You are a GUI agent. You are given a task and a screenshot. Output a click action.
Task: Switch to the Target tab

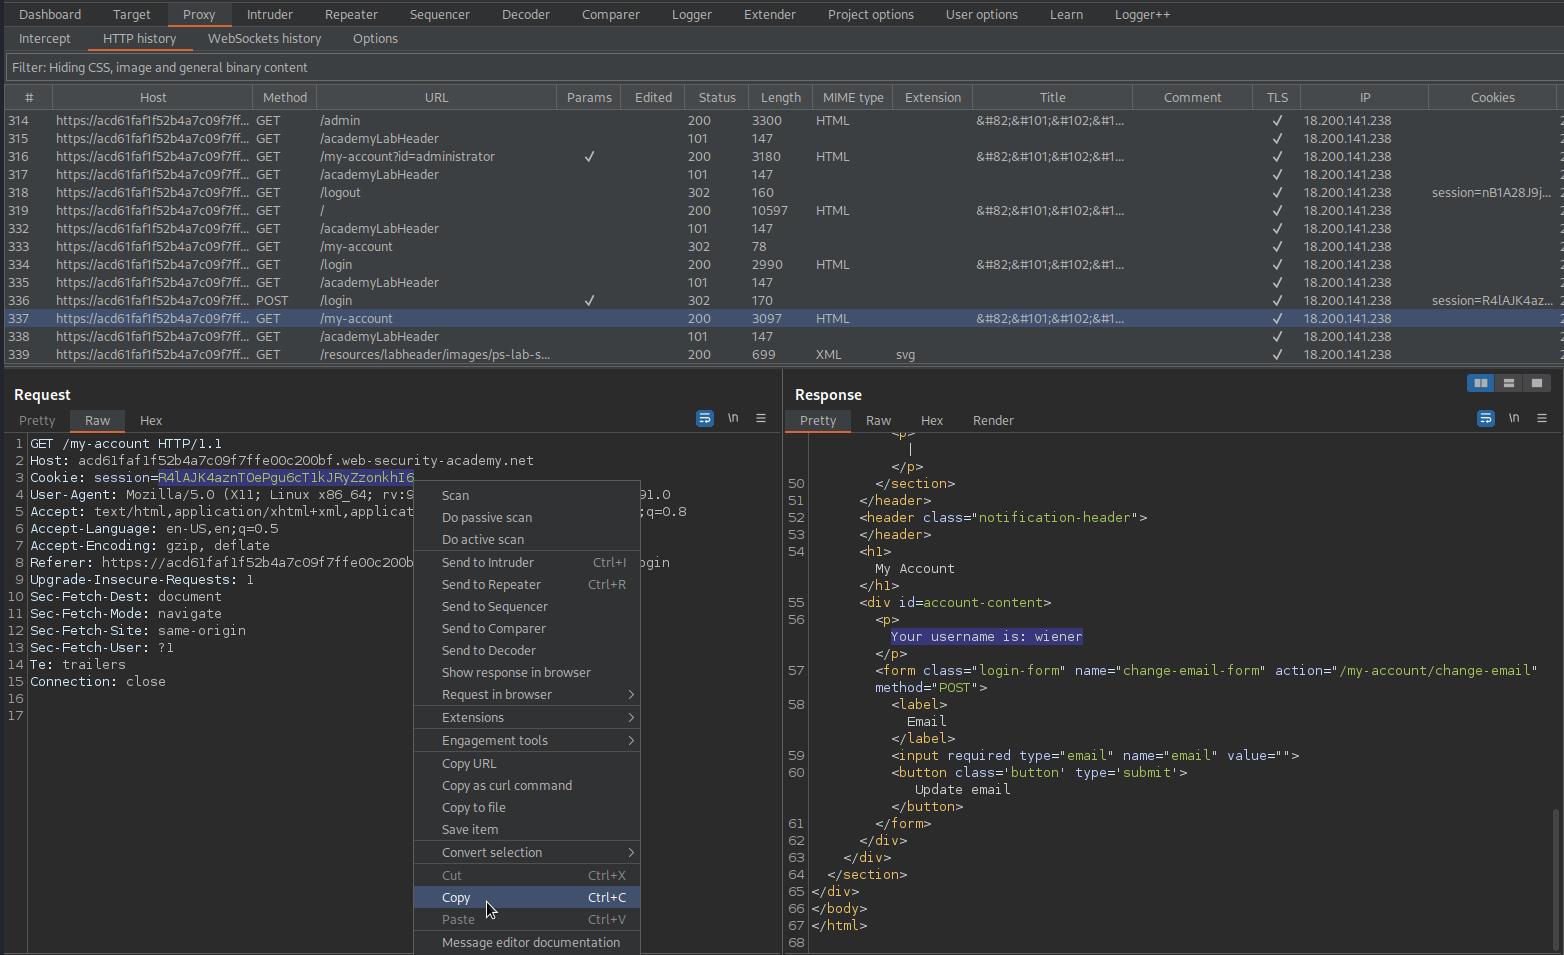tap(132, 14)
